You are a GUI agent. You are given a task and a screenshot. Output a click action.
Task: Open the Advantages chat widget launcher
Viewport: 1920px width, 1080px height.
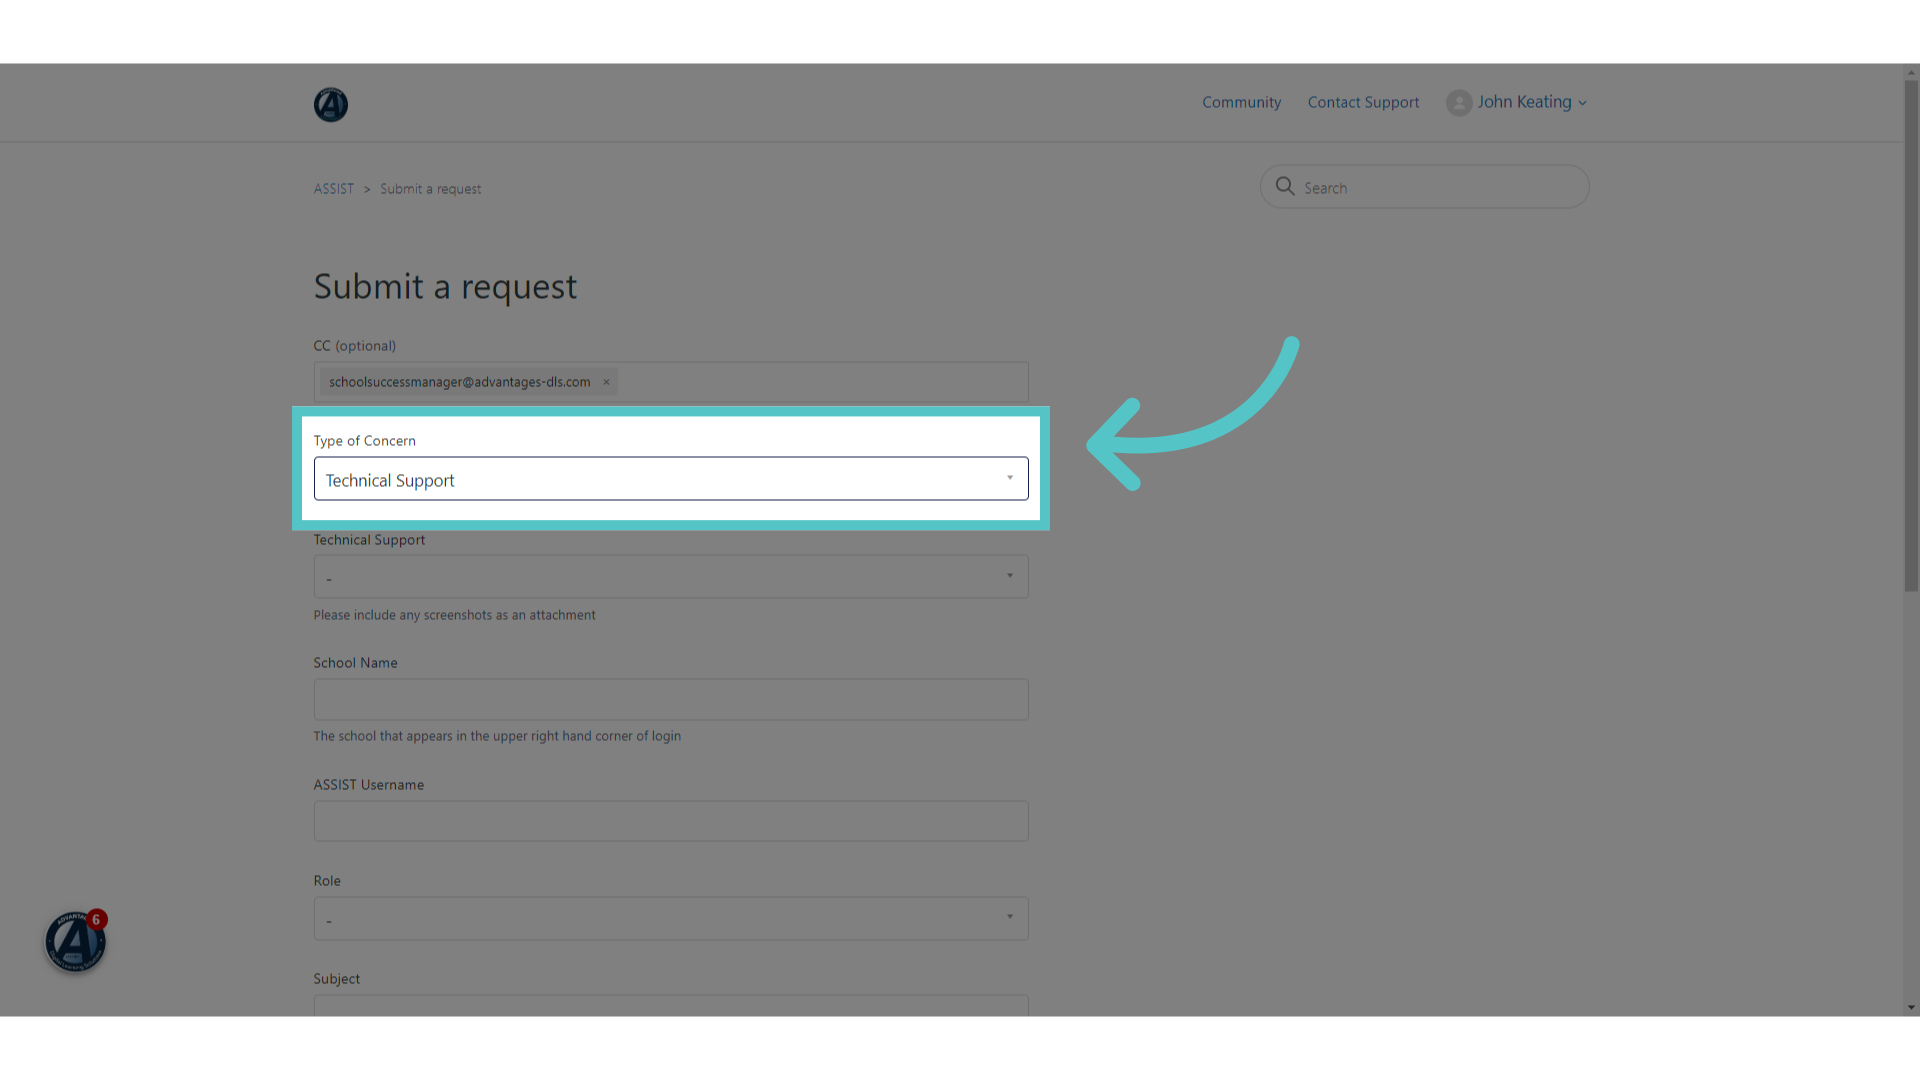coord(75,942)
